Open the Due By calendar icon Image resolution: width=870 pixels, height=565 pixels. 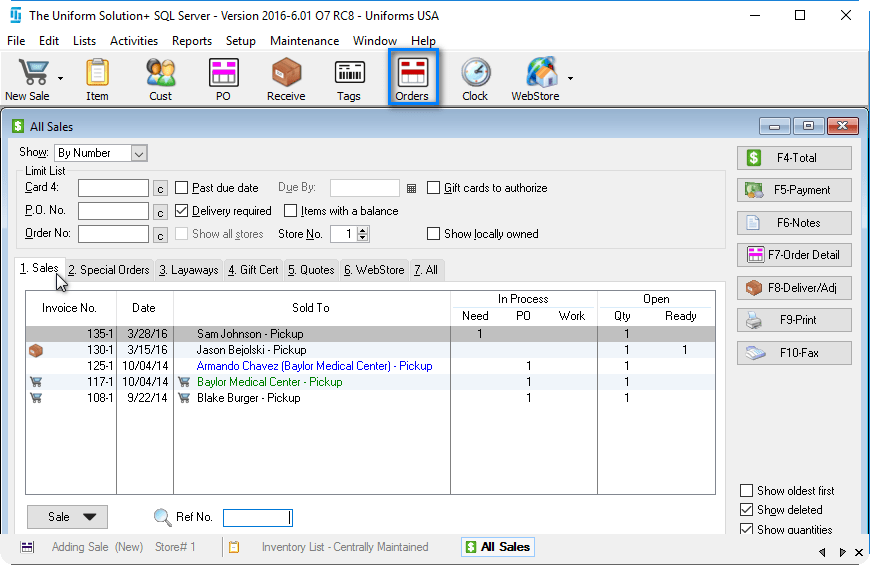pos(411,188)
